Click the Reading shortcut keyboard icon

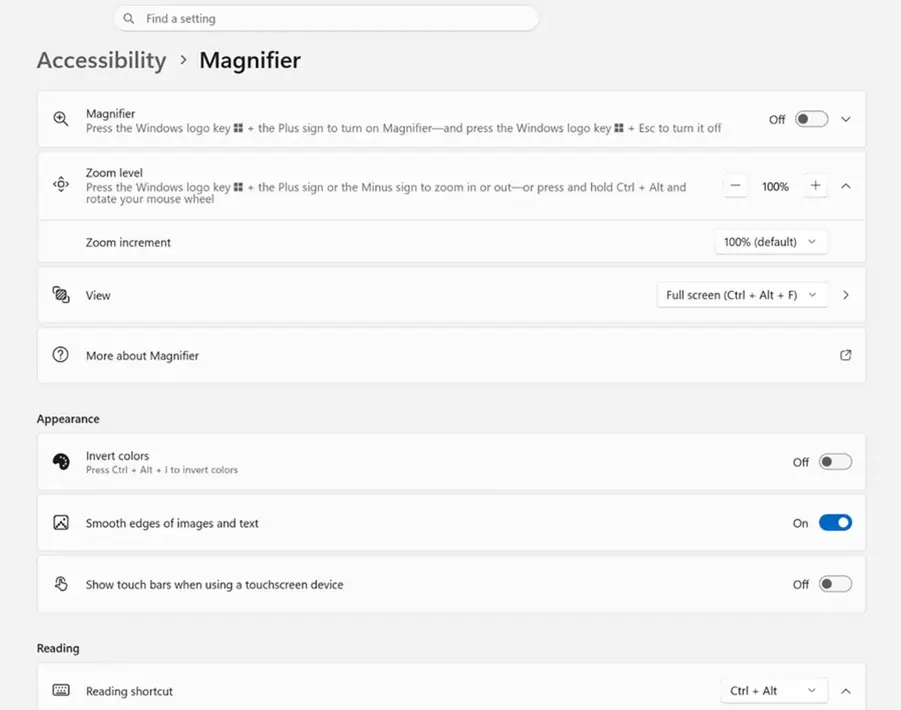[61, 690]
